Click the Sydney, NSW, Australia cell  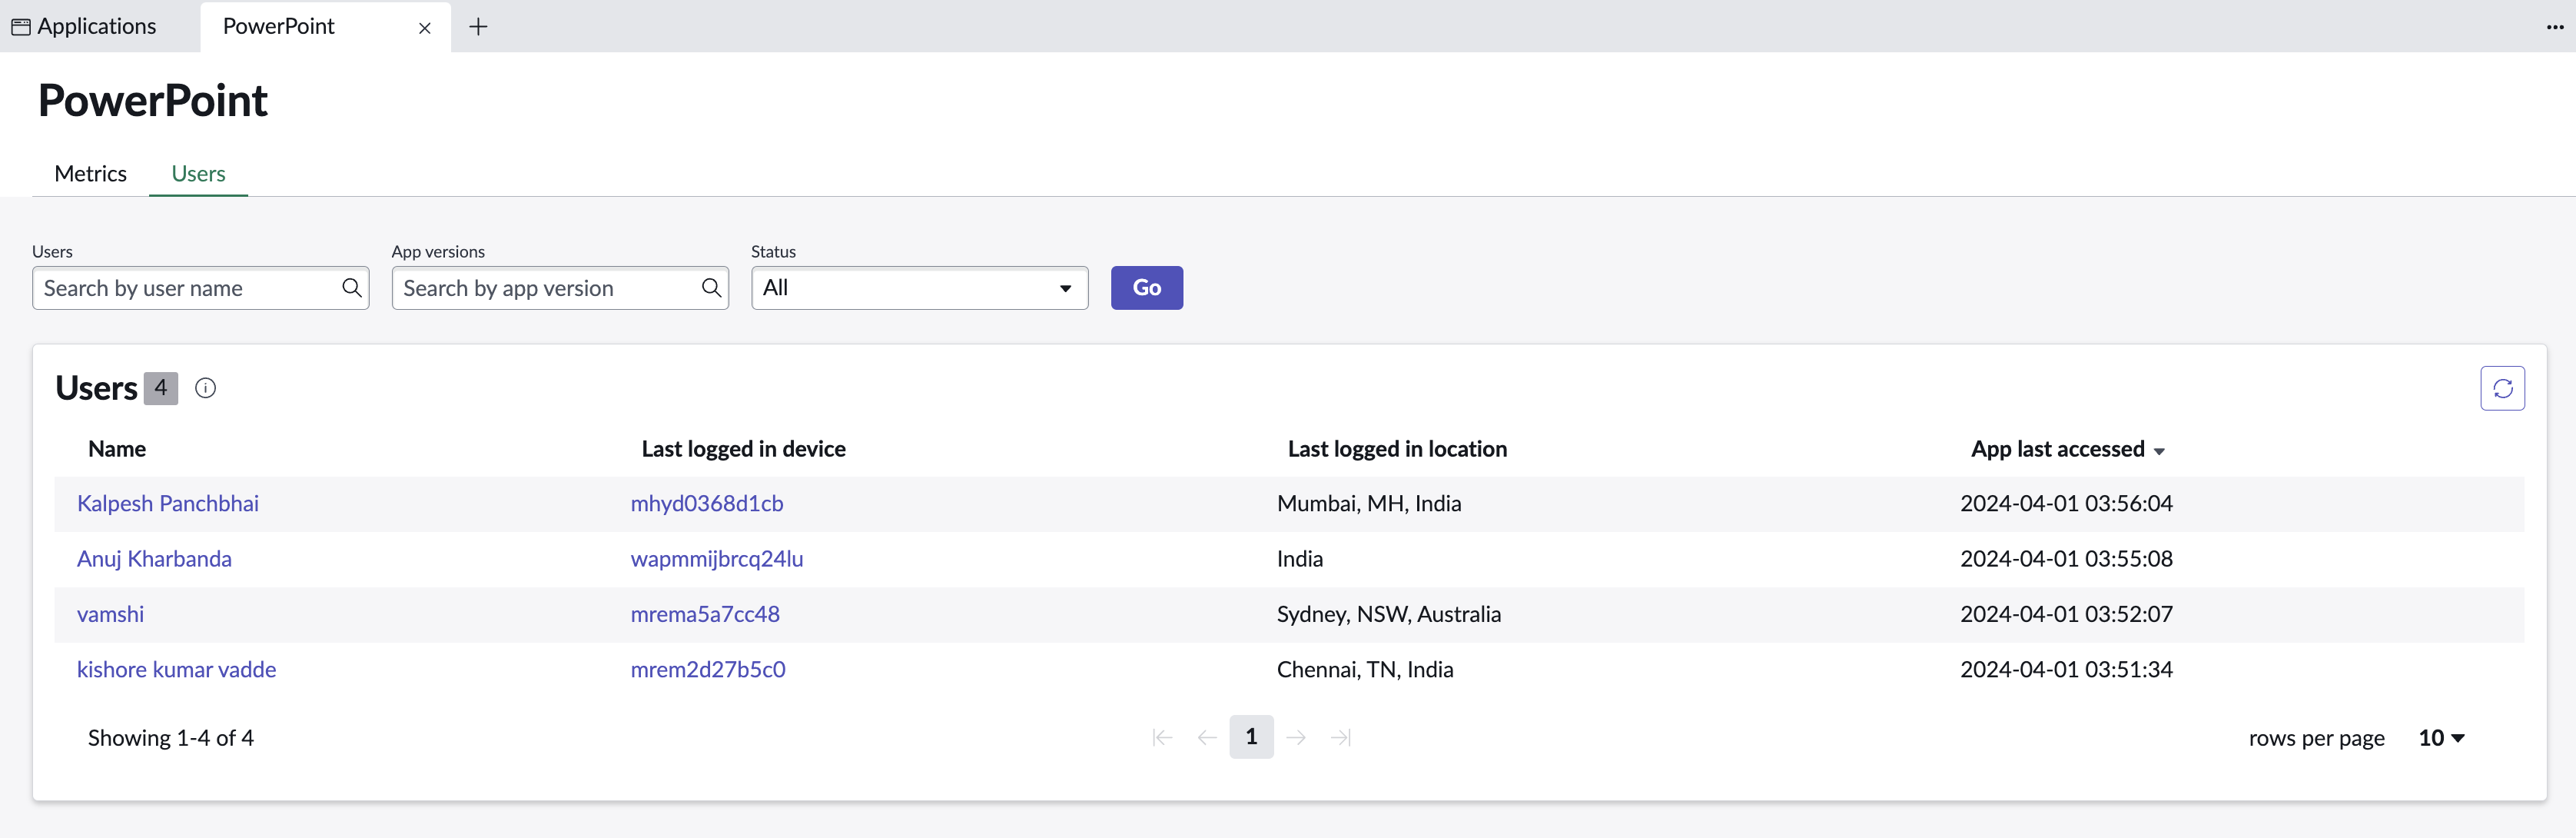tap(1388, 614)
